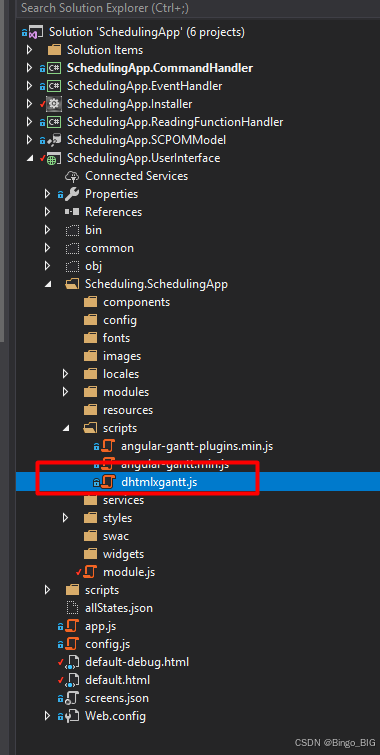Click the web globe icon of SchedulingApp.UserInterface

54,158
